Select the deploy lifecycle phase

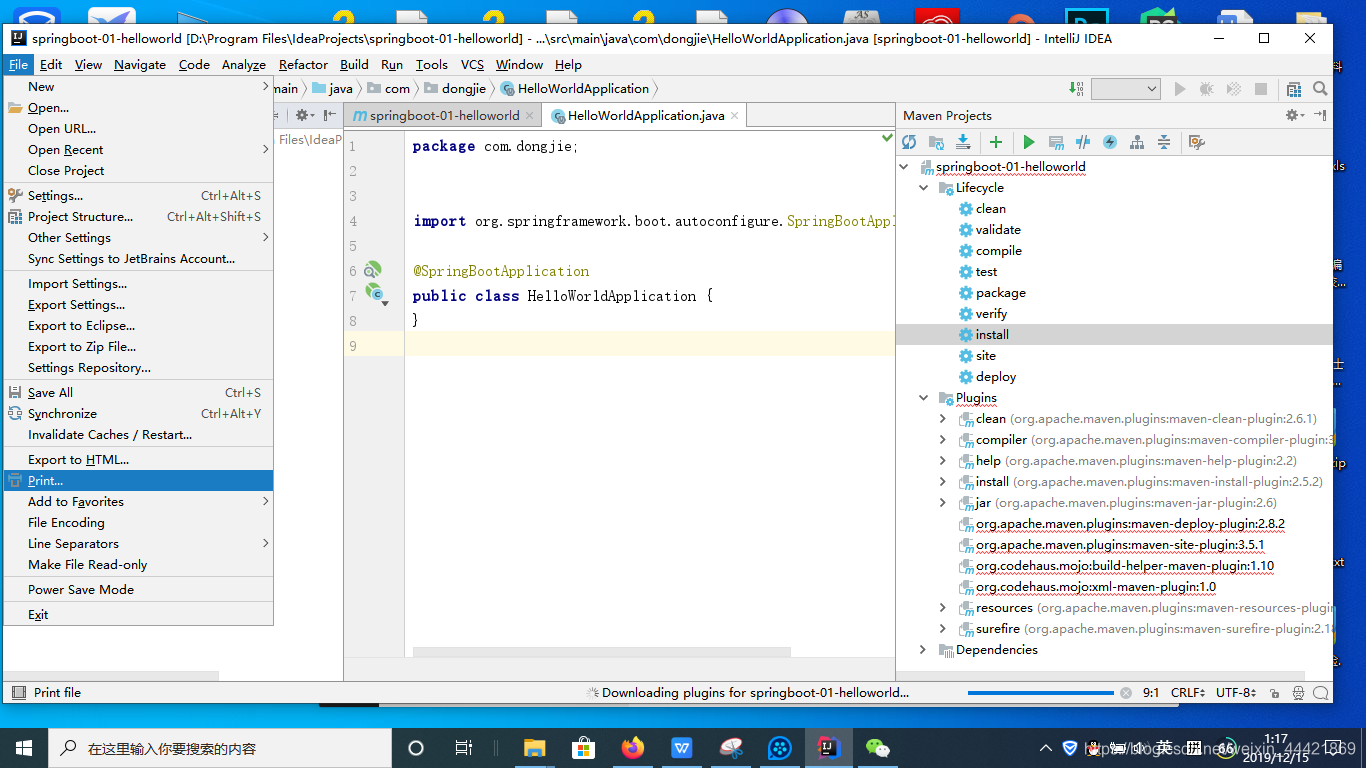click(996, 376)
